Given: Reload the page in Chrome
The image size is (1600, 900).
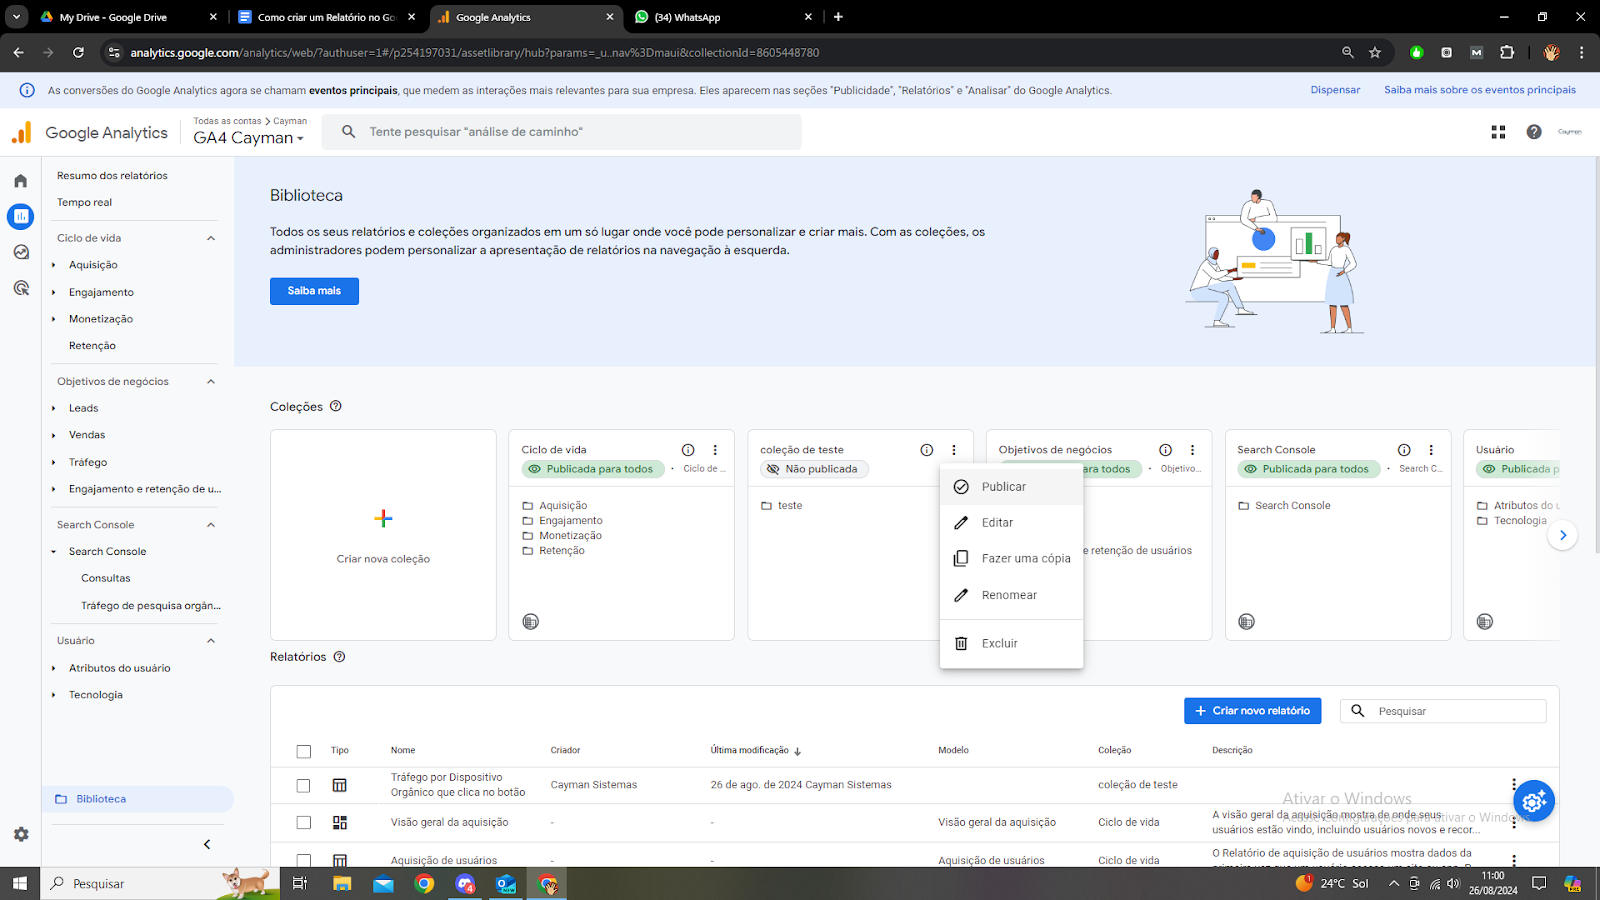Looking at the screenshot, I should pos(78,52).
